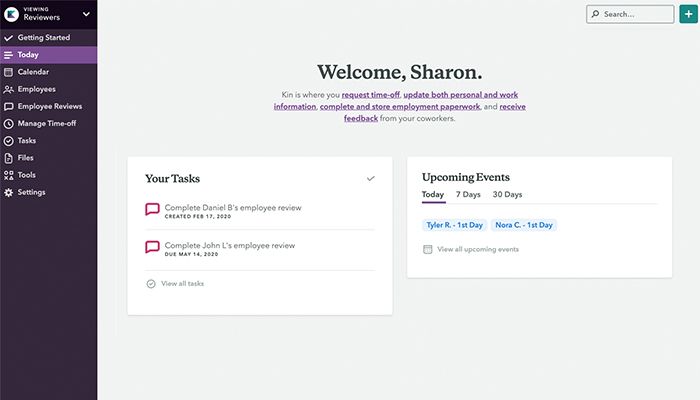Switch to the 30 Days tab
The width and height of the screenshot is (700, 400).
(507, 194)
